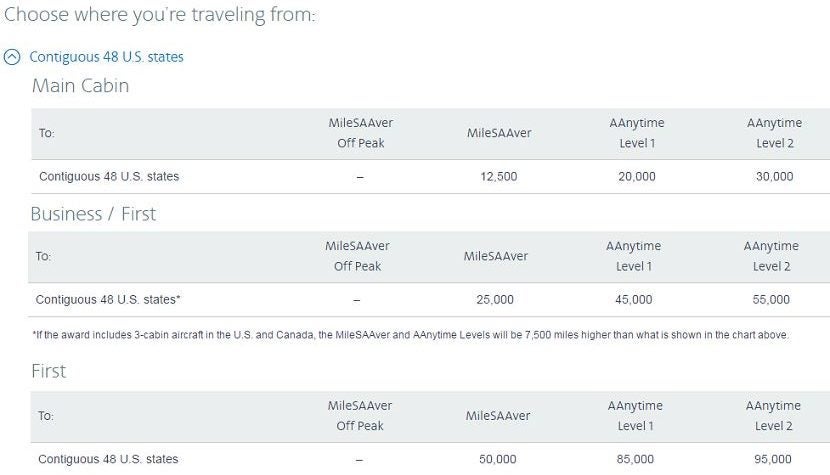Image resolution: width=830 pixels, height=475 pixels.
Task: Click the Contiguous 48 U.S. states link
Action: [x=106, y=57]
